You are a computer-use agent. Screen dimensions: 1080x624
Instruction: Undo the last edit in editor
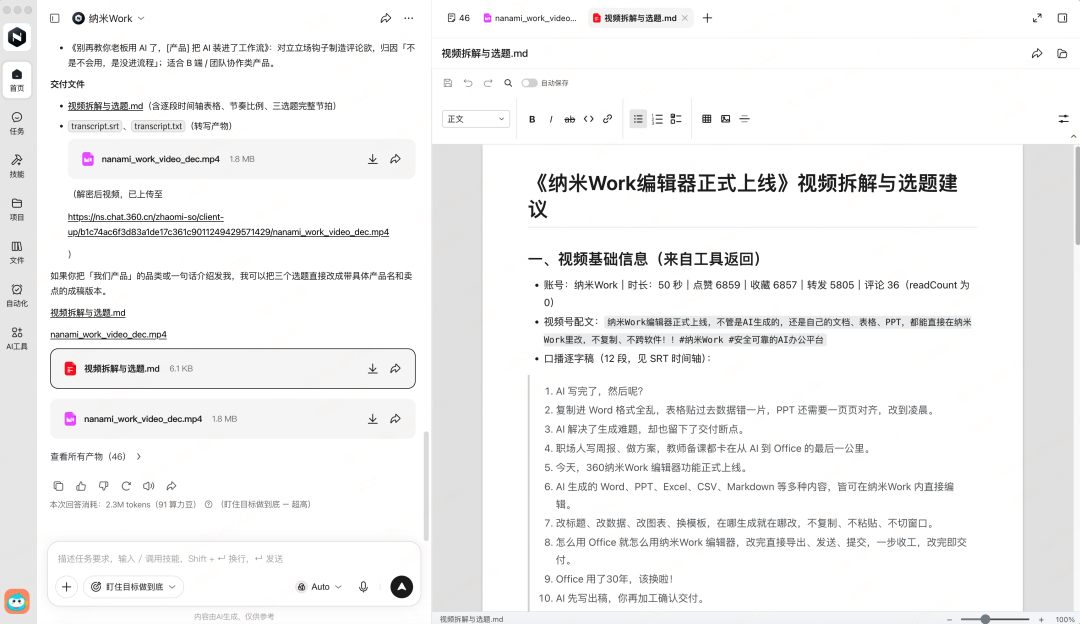click(468, 83)
